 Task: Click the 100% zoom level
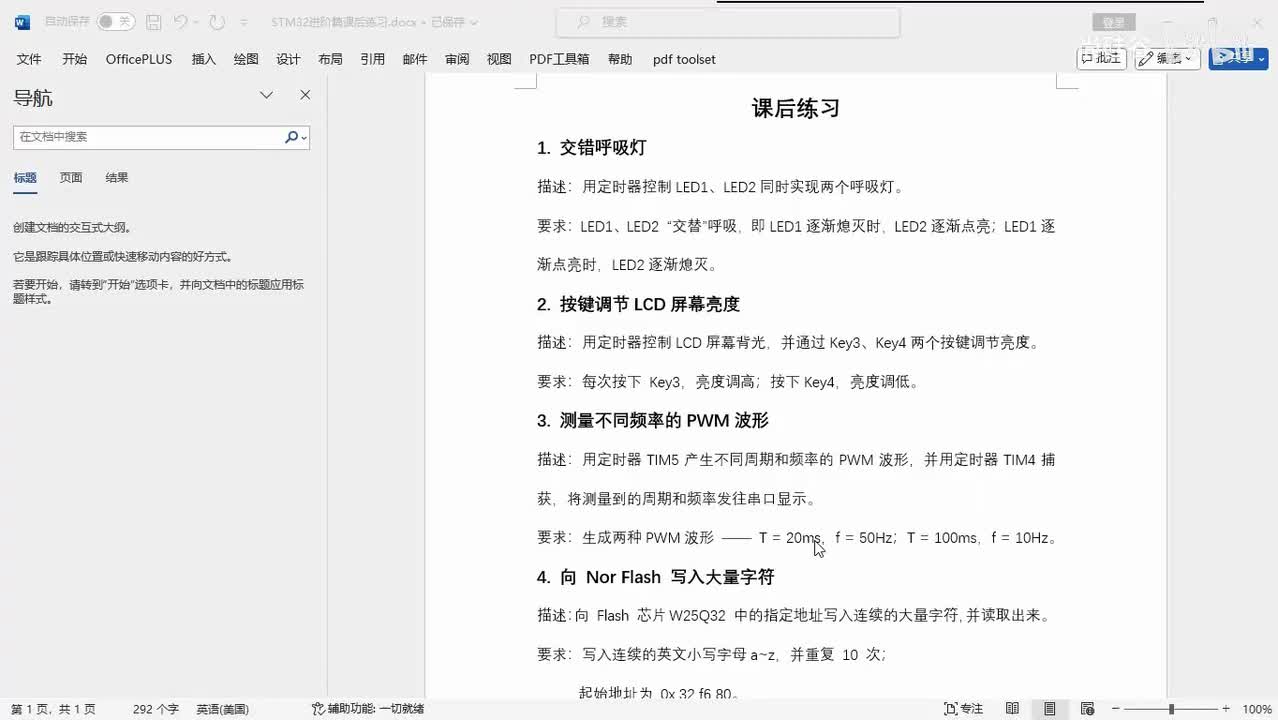[1256, 709]
